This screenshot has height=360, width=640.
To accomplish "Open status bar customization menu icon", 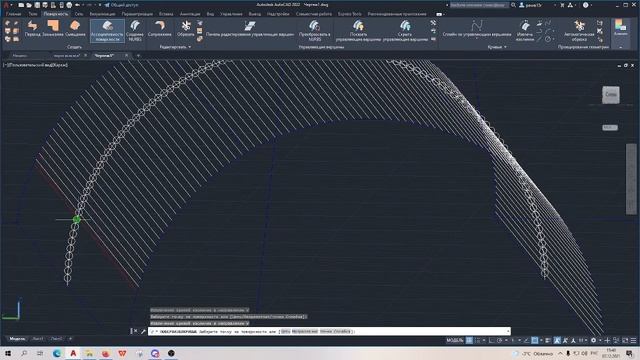I will pos(633,340).
